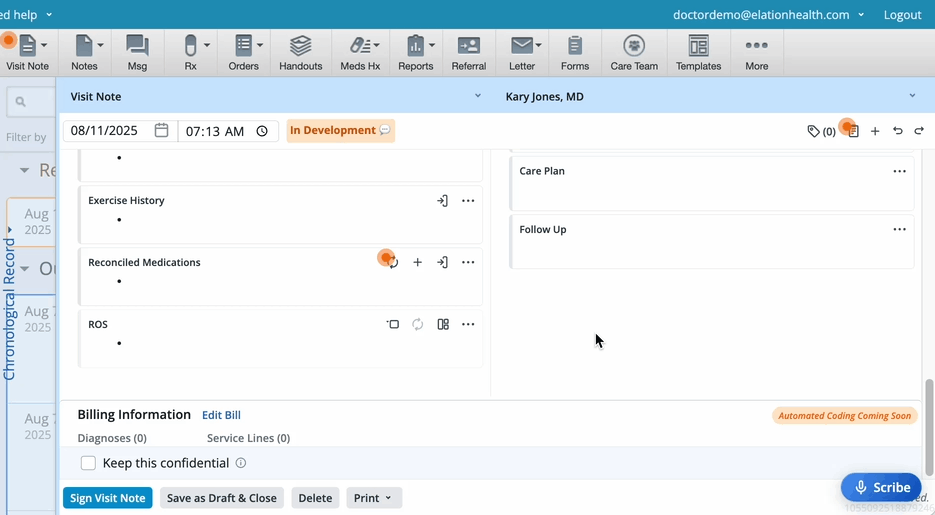Click the search magnifier icon

[x=20, y=102]
